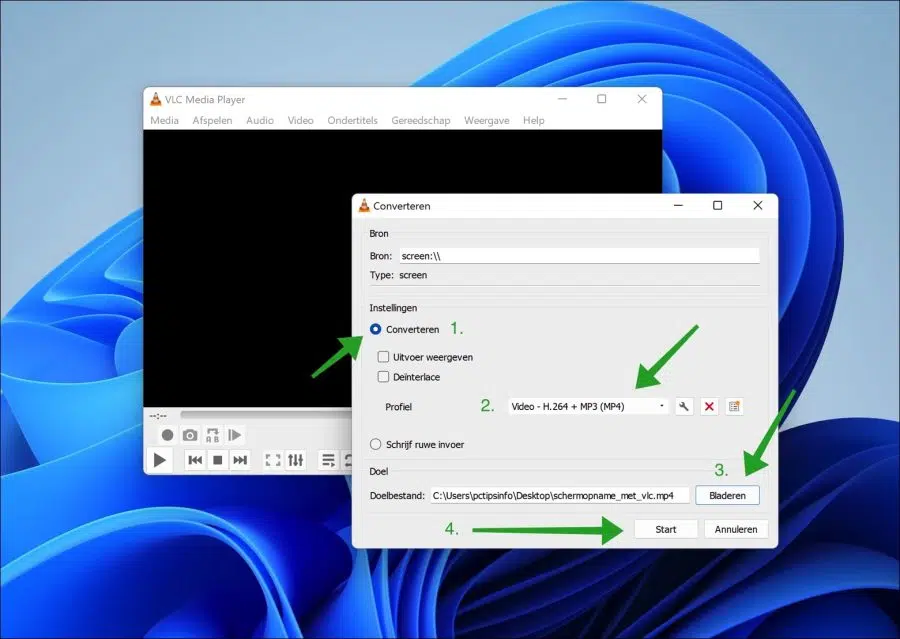This screenshot has height=639, width=900.
Task: Click the VLC cone icon in Converteren title bar
Action: tap(364, 206)
